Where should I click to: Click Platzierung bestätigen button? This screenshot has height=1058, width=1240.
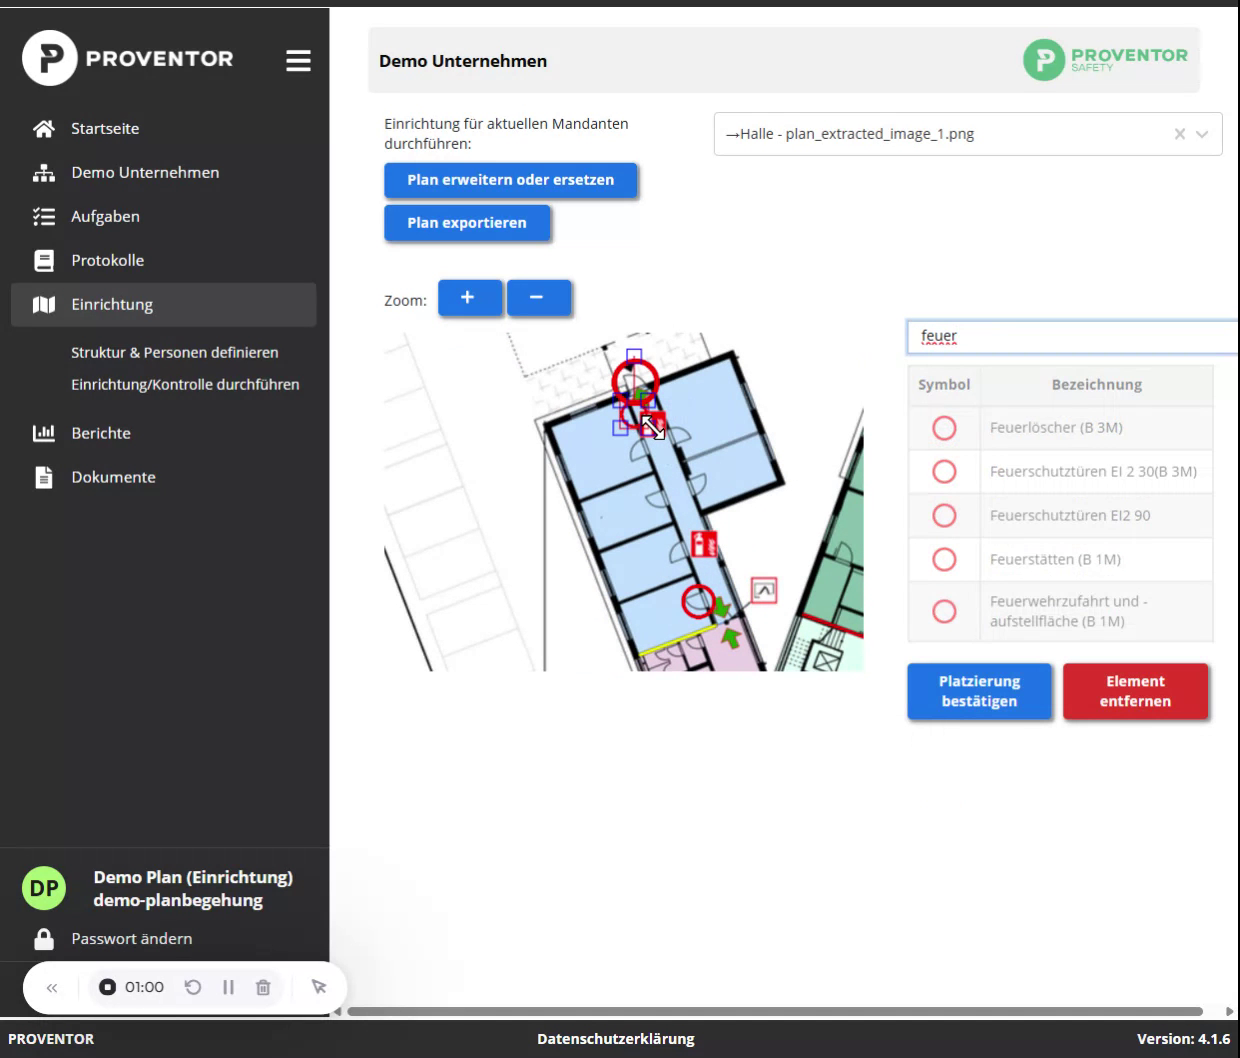(x=979, y=691)
